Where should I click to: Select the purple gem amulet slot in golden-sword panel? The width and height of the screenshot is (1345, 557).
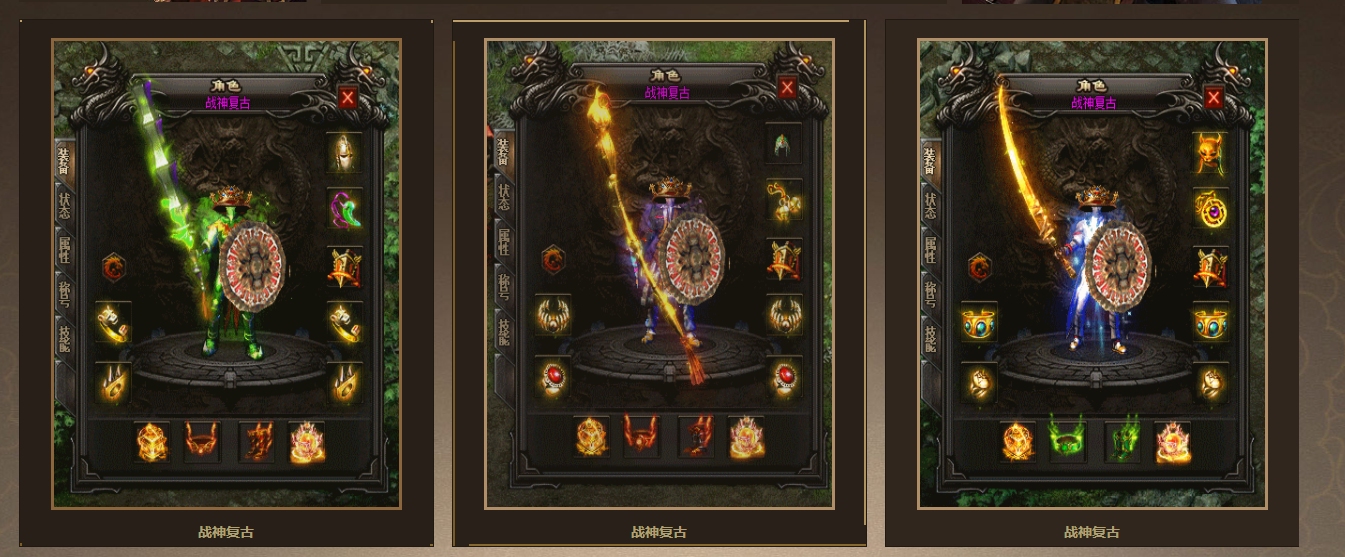pyautogui.click(x=1211, y=208)
